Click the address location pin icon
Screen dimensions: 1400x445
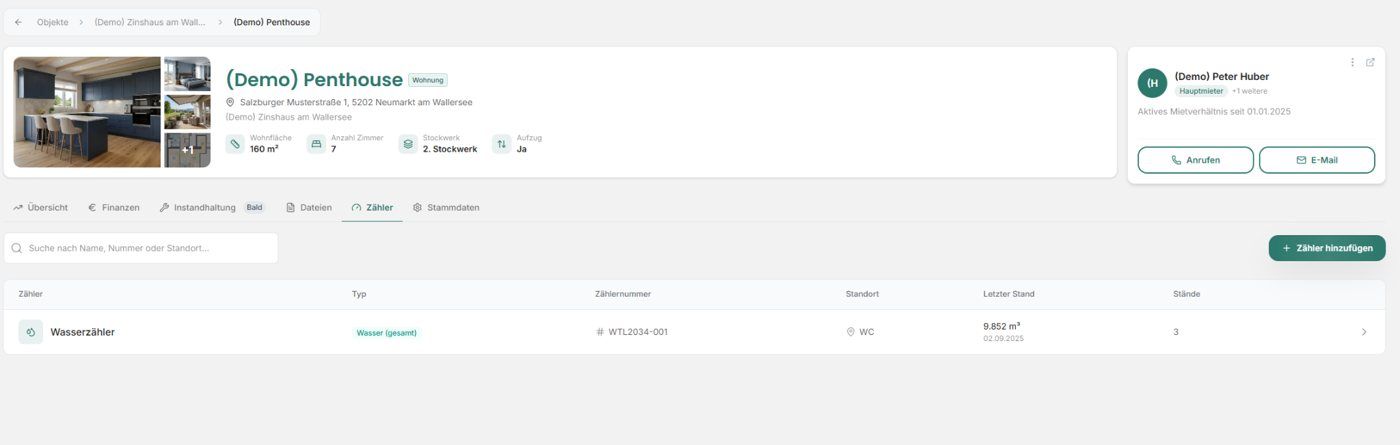click(230, 102)
